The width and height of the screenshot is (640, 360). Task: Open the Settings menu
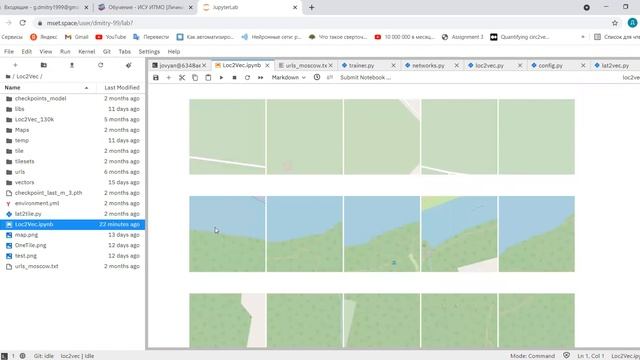pyautogui.click(x=149, y=51)
